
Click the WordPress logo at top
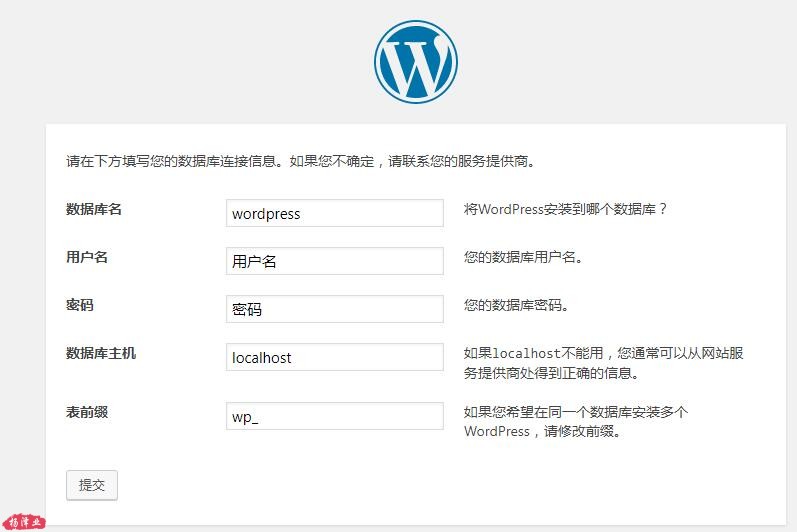point(416,62)
